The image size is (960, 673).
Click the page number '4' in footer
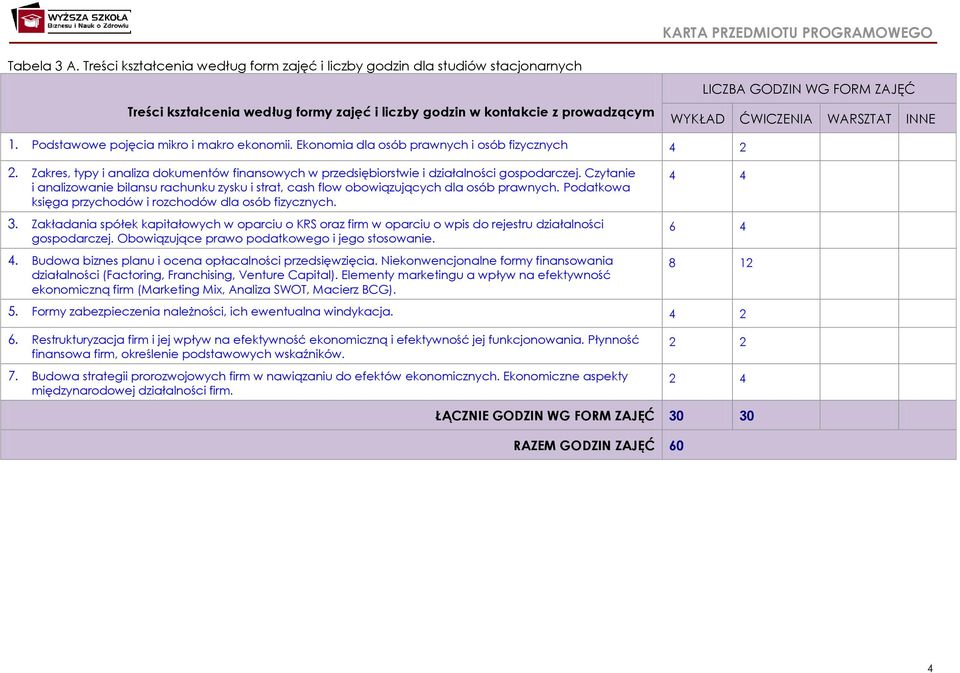point(930,668)
